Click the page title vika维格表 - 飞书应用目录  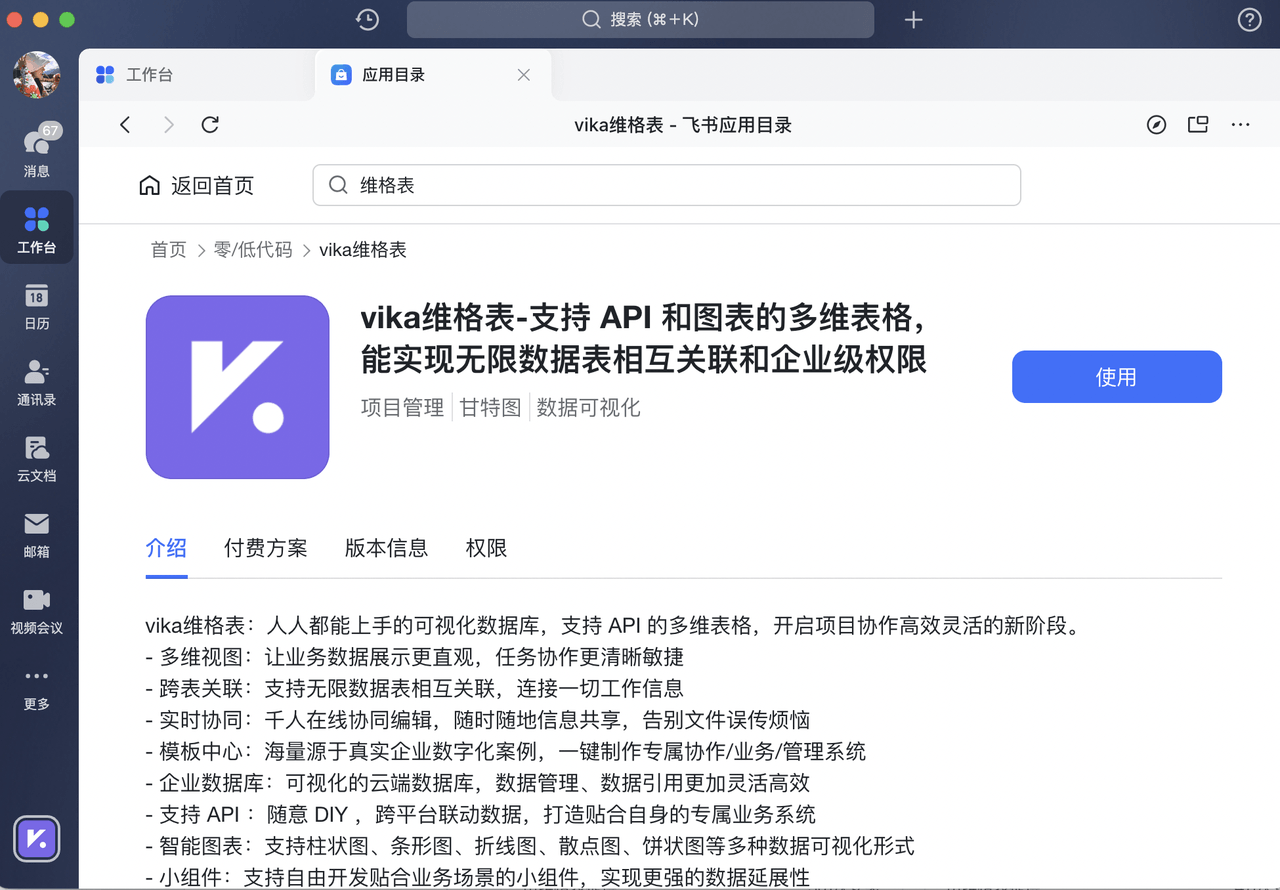click(x=683, y=125)
